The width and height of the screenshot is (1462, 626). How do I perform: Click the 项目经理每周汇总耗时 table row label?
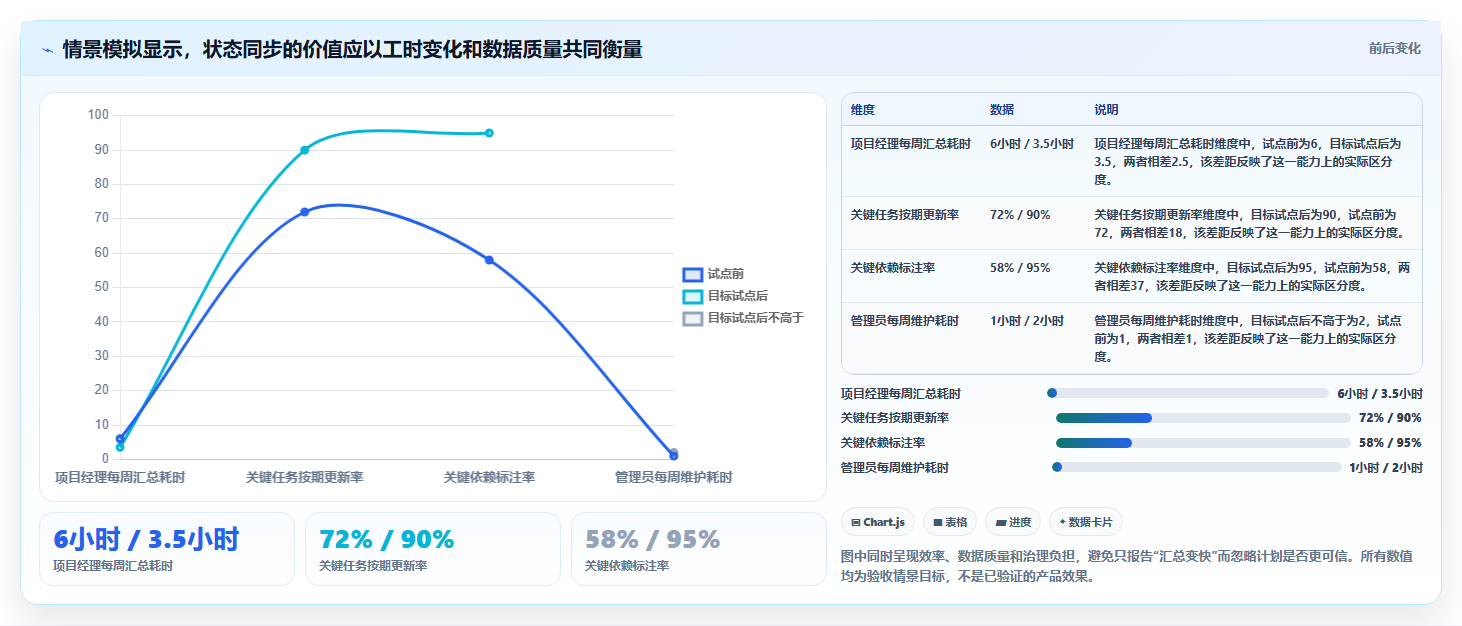[x=910, y=144]
